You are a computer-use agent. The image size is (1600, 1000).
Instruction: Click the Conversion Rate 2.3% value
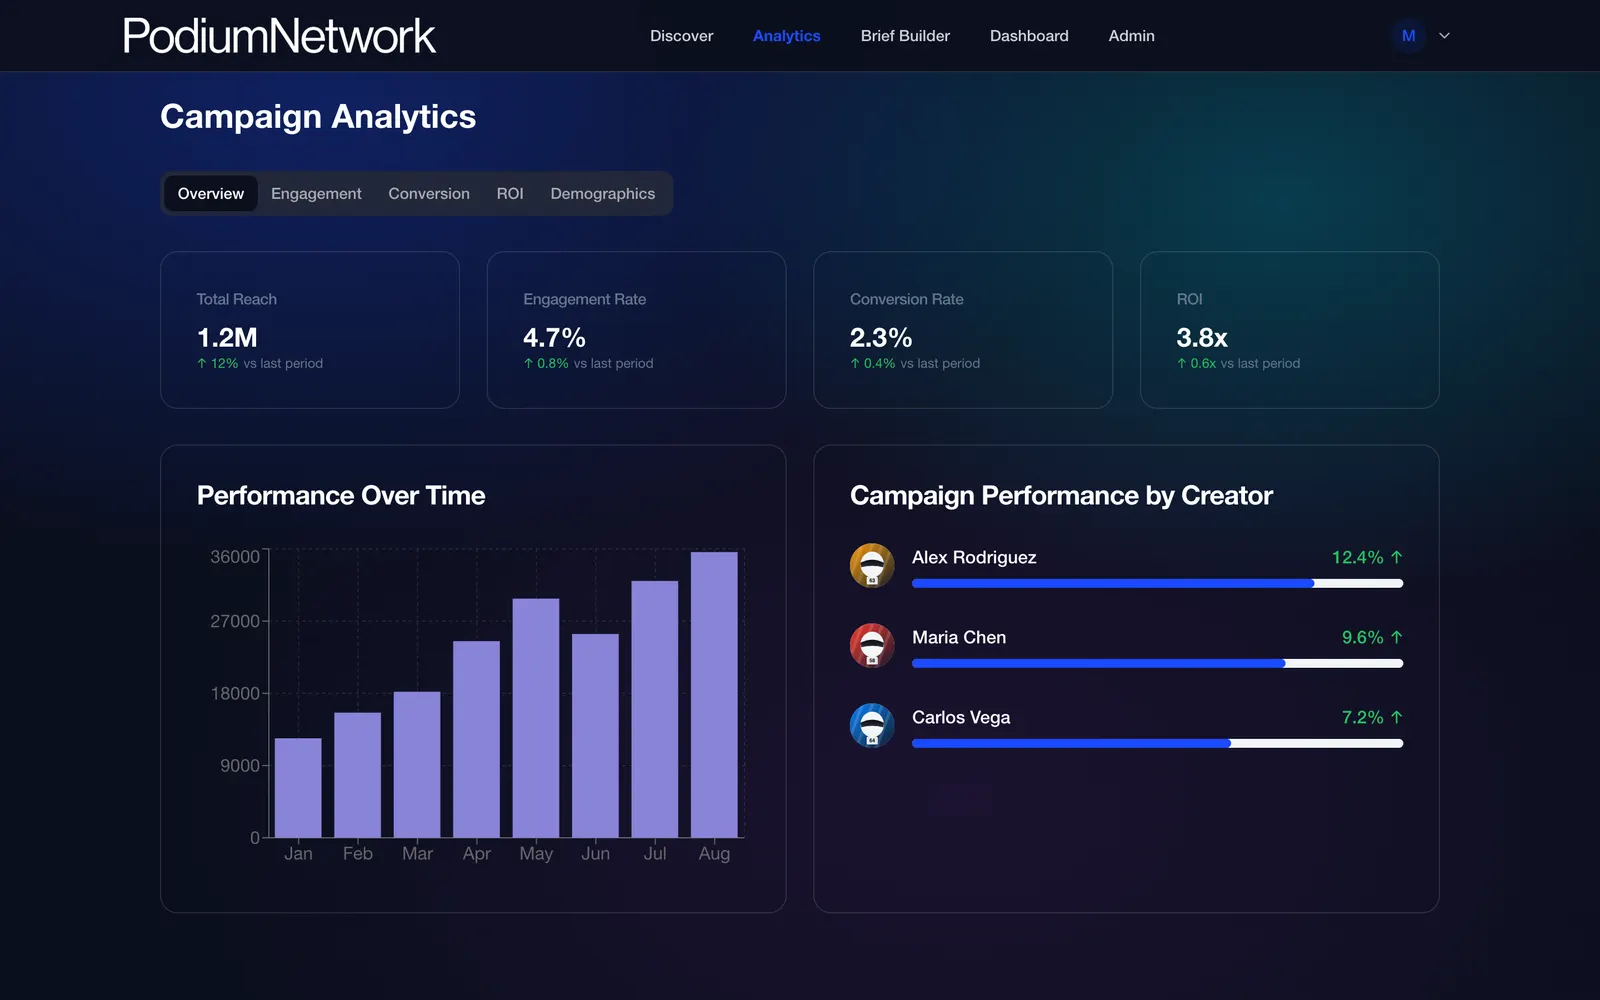pyautogui.click(x=881, y=337)
